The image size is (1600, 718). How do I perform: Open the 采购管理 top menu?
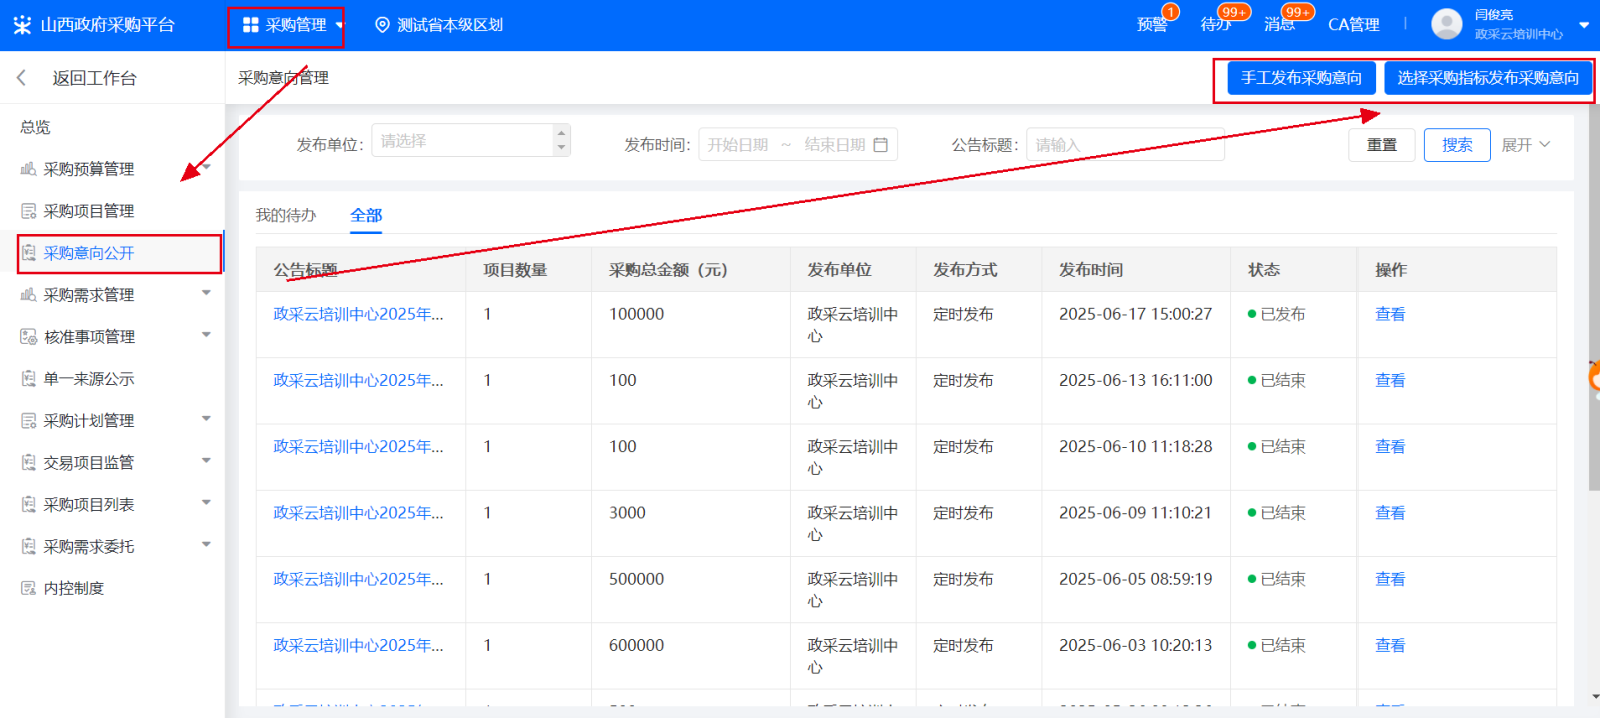click(x=286, y=25)
